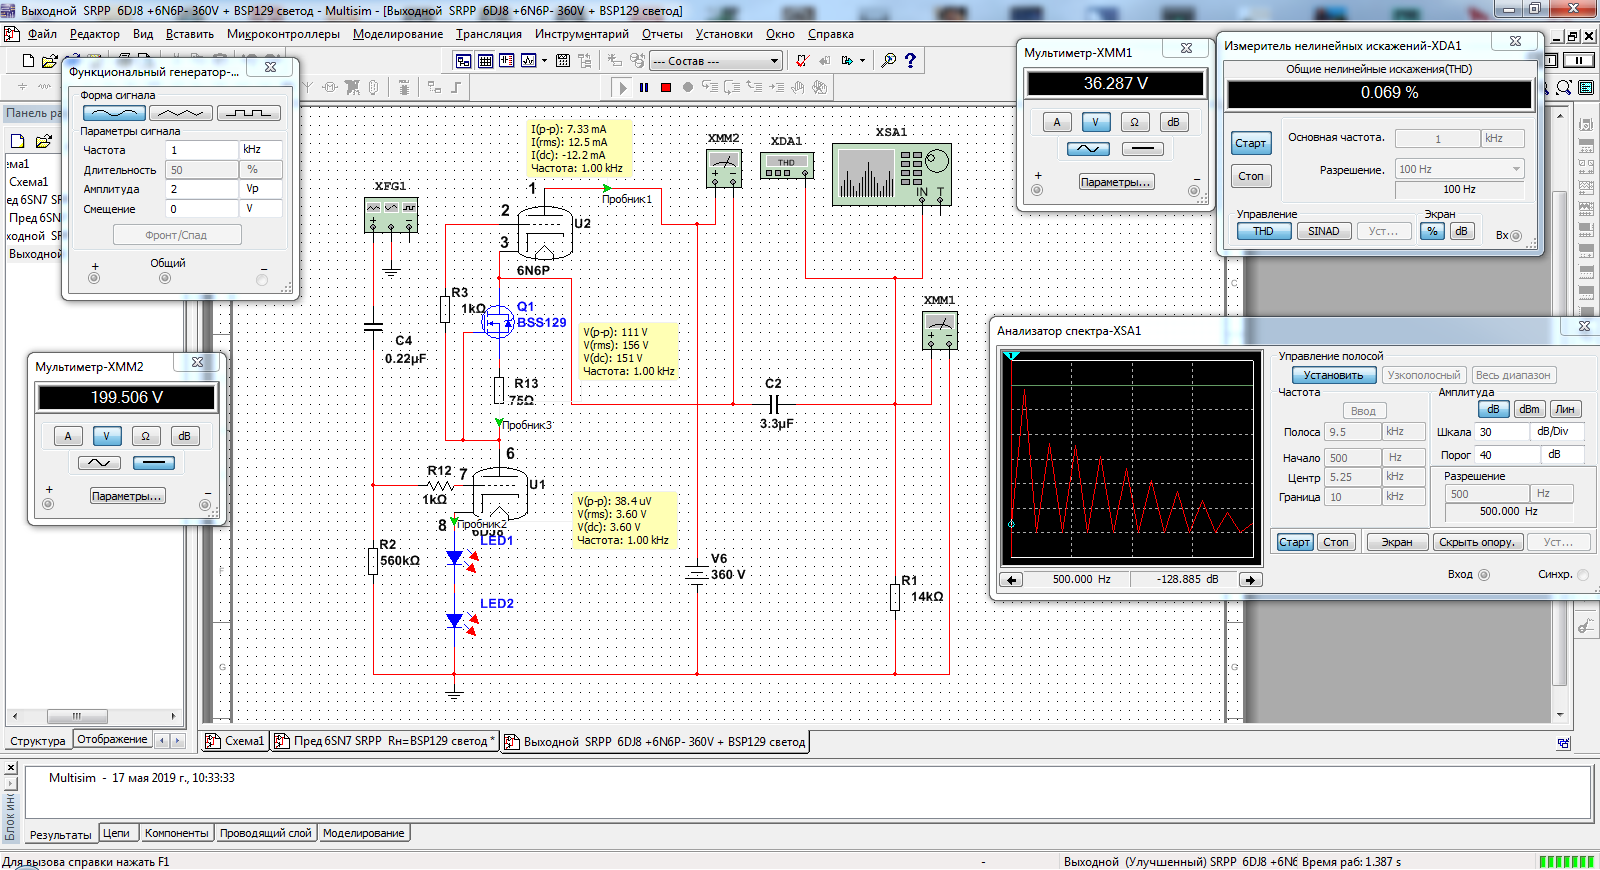
Task: Open function generator frequency unit kHz dropdown
Action: (261, 150)
